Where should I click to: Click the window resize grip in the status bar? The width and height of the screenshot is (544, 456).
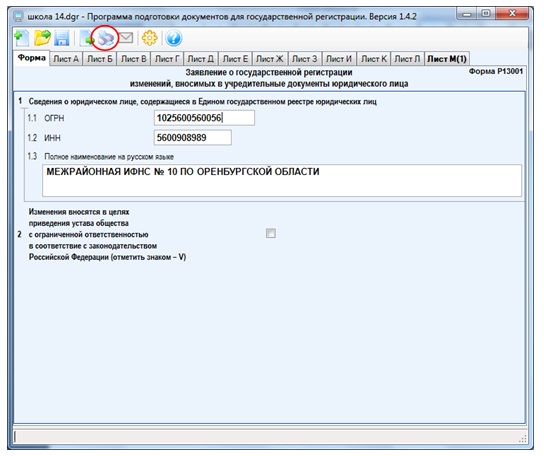point(523,438)
